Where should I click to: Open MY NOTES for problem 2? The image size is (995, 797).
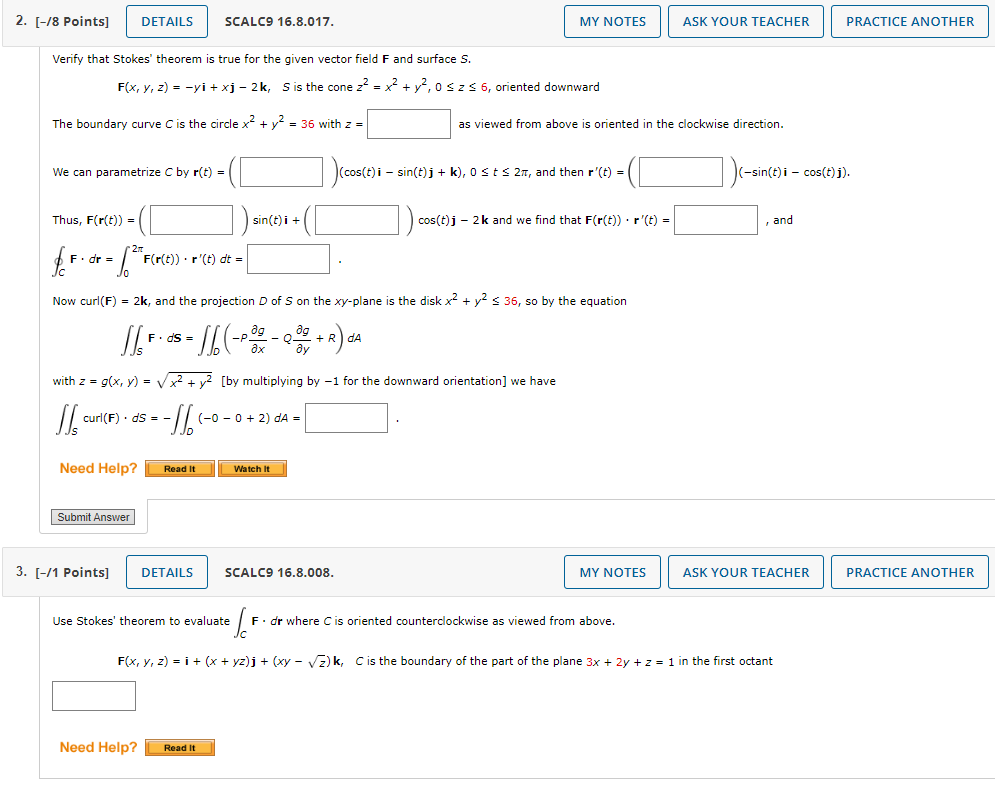coord(611,21)
